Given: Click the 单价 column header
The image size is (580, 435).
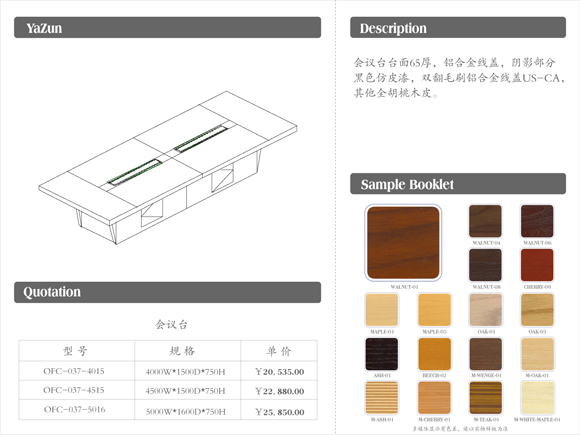Looking at the screenshot, I should click(x=279, y=351).
